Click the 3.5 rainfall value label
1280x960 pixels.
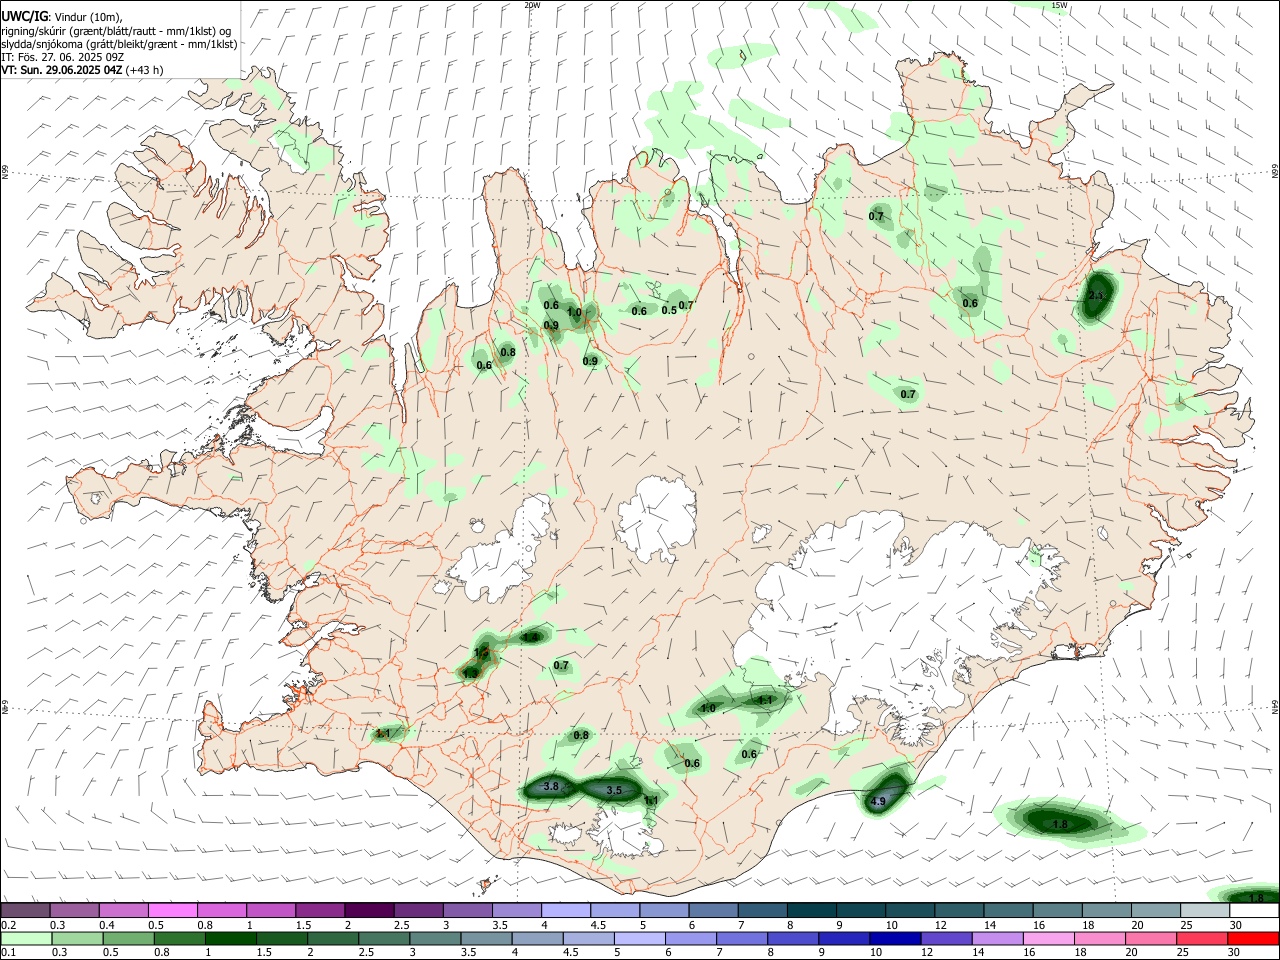[x=615, y=790]
